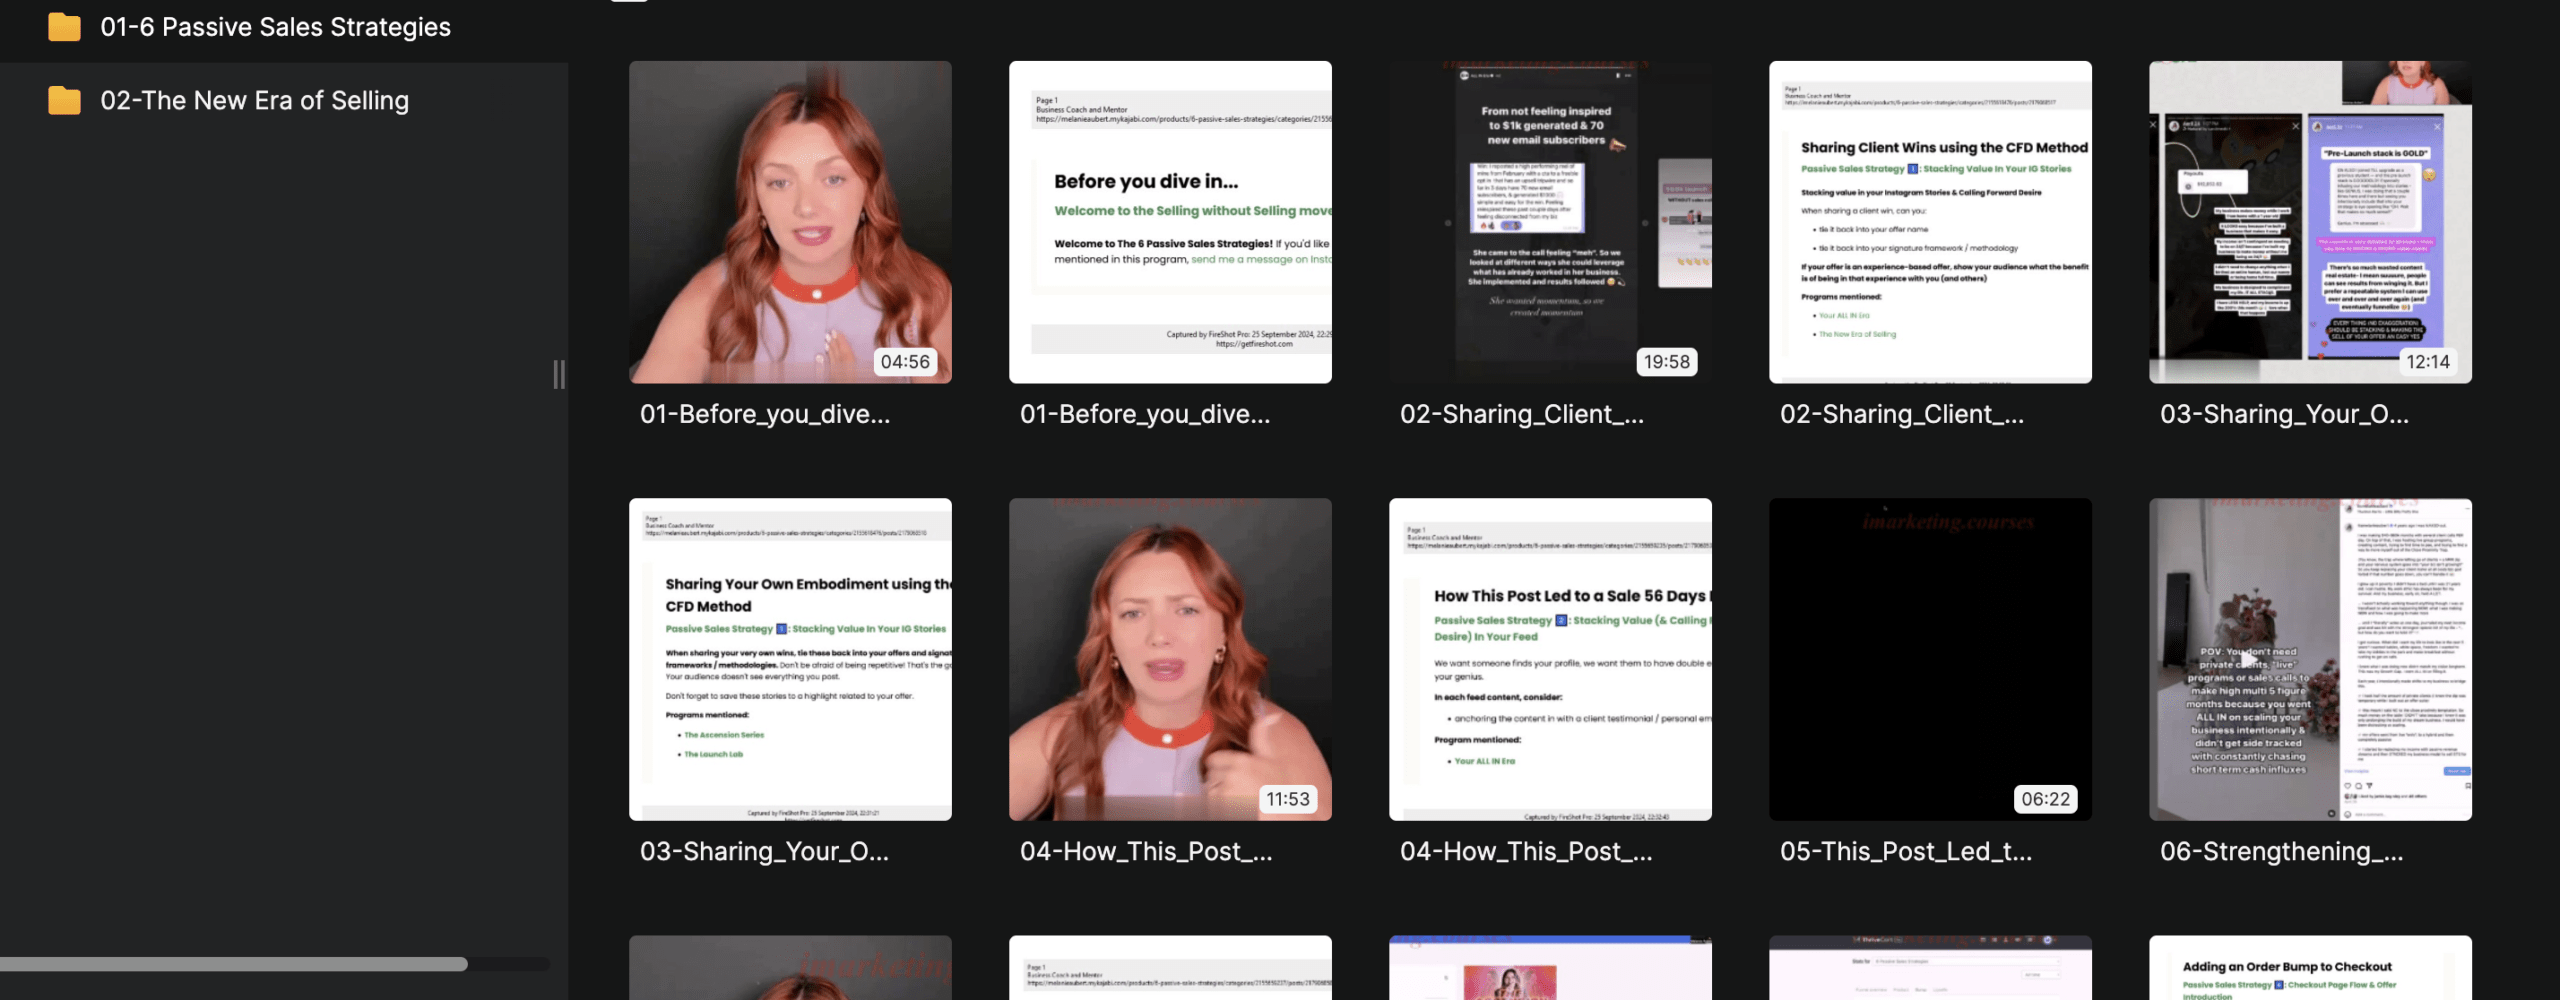This screenshot has width=2560, height=1000.
Task: Open the 01-6 Passive Sales Strategies folder icon
Action: pyautogui.click(x=64, y=27)
